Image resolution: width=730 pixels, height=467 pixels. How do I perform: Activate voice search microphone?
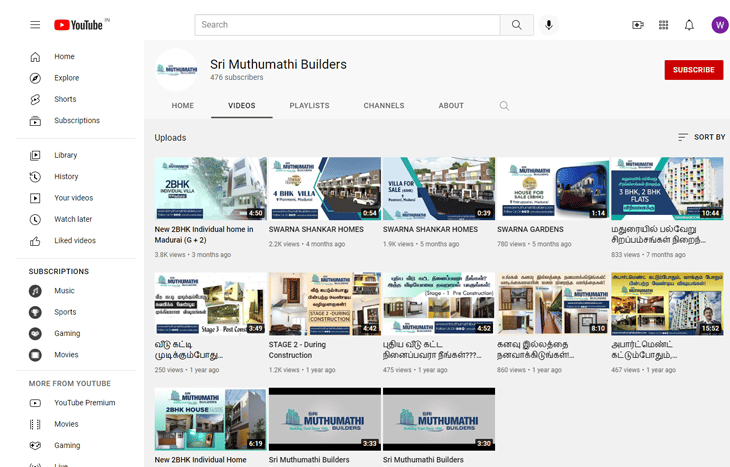coord(549,25)
